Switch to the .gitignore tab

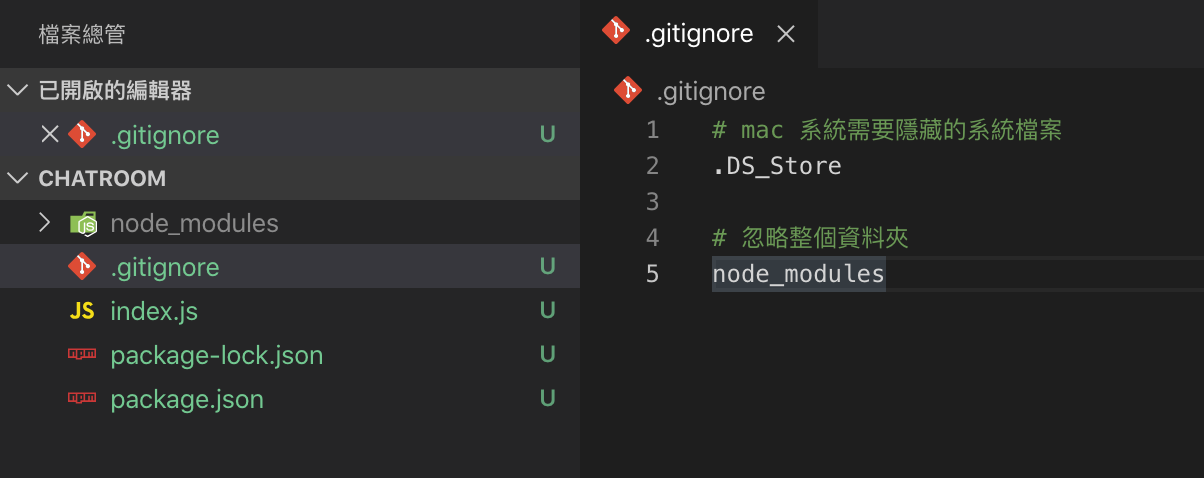click(x=699, y=34)
